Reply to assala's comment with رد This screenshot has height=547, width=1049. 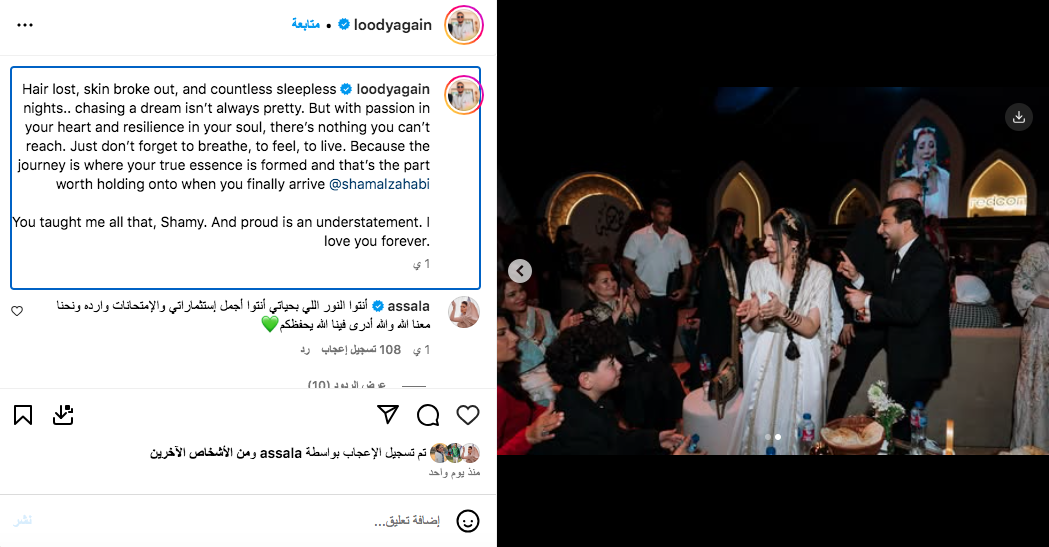pos(305,350)
